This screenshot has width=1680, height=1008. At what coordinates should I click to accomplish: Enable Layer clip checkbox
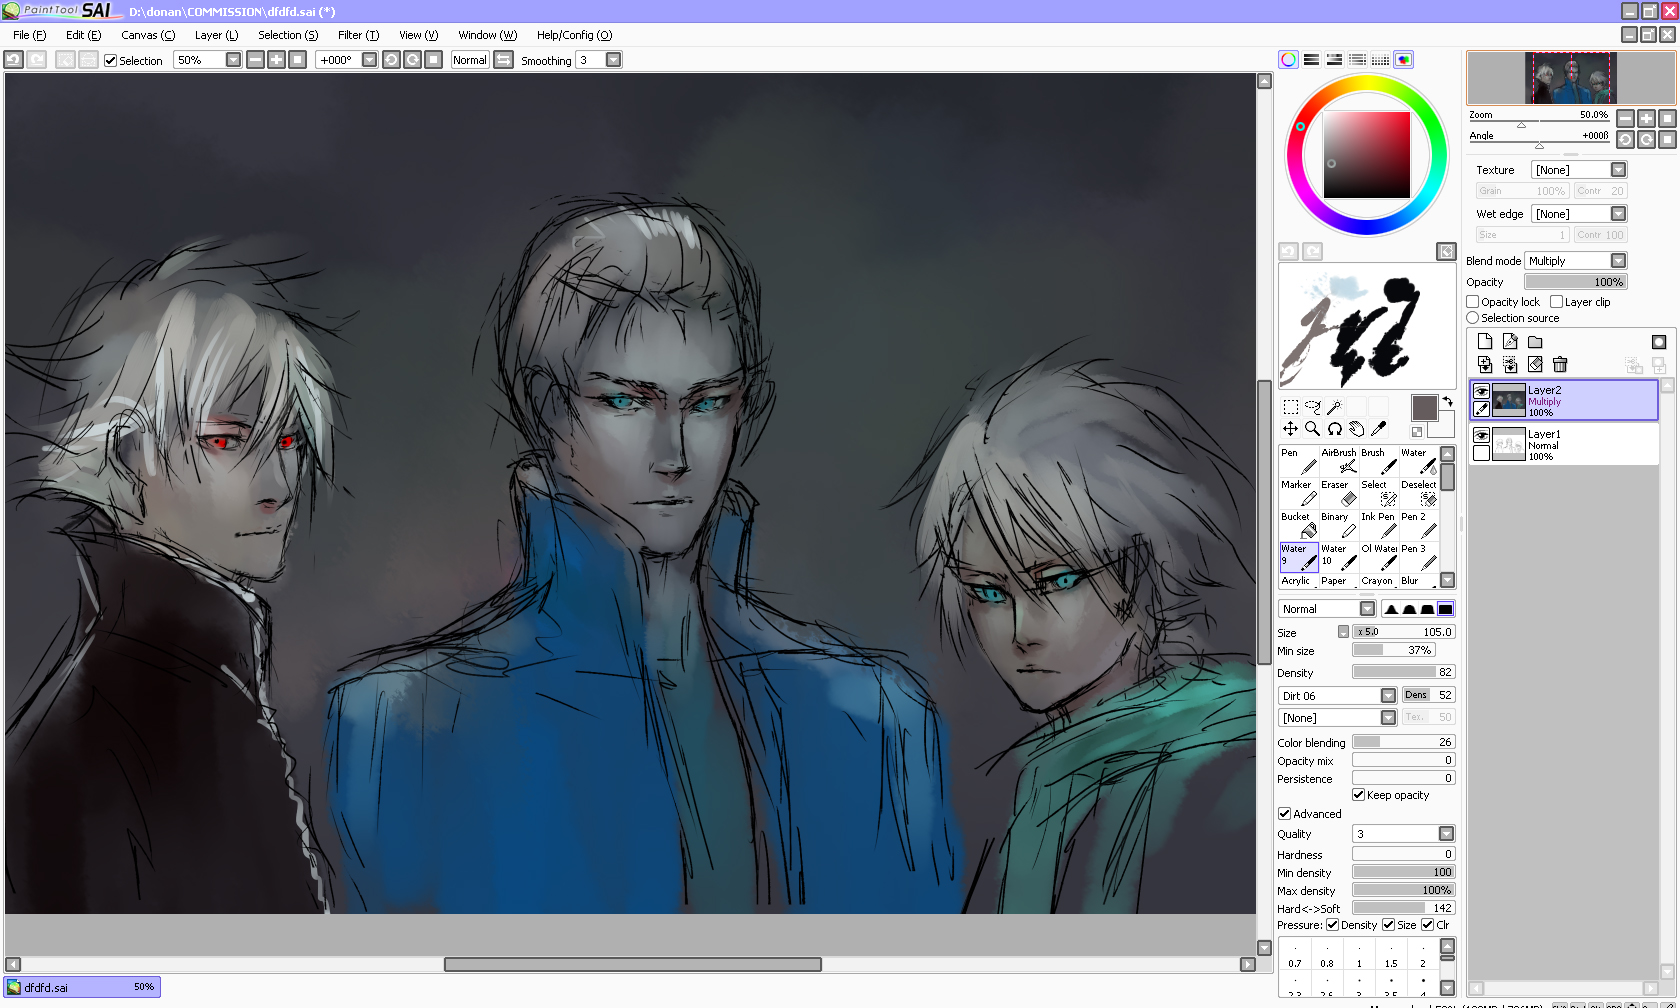[x=1556, y=302]
